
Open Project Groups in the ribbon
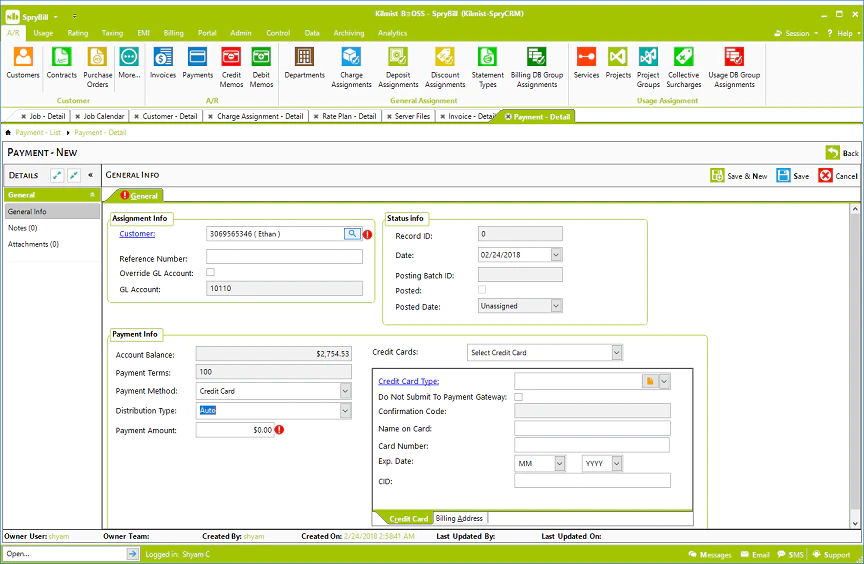(x=648, y=67)
